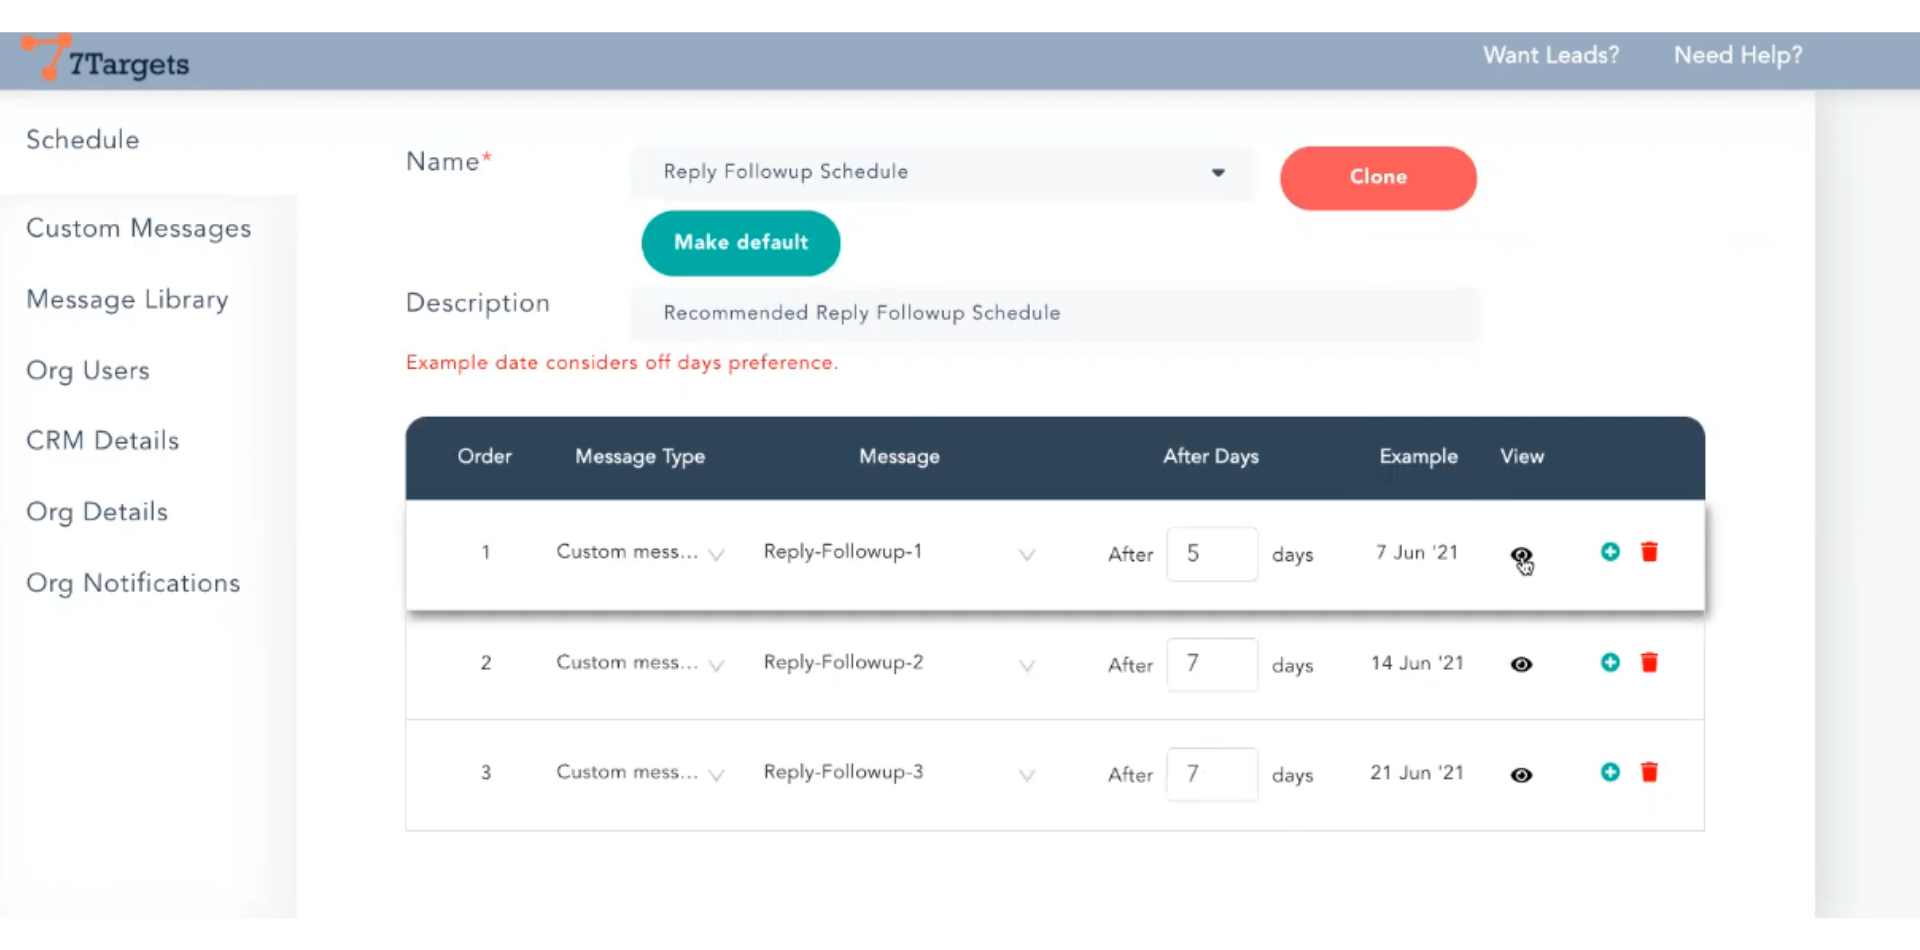Focus the After Days field for row 1
This screenshot has width=1920, height=950.
pos(1211,554)
